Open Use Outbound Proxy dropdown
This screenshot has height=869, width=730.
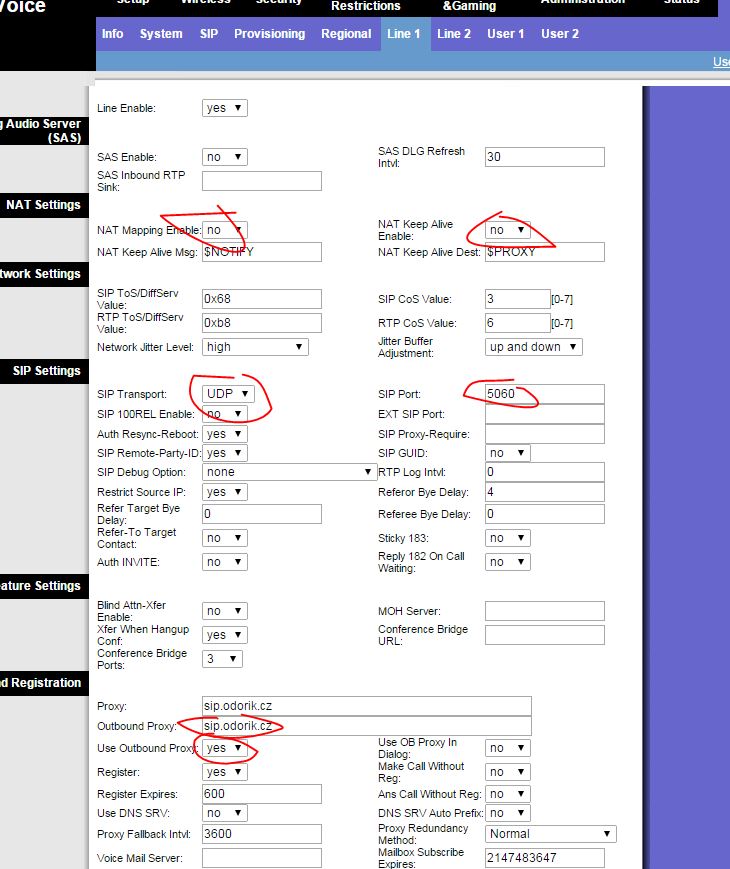coord(224,748)
